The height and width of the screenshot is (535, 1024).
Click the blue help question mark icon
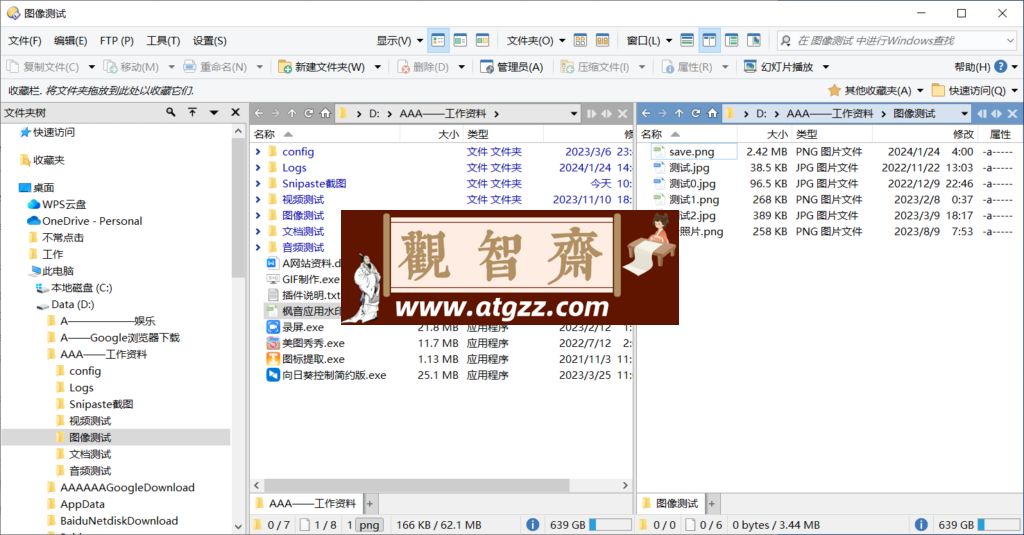click(x=1000, y=67)
